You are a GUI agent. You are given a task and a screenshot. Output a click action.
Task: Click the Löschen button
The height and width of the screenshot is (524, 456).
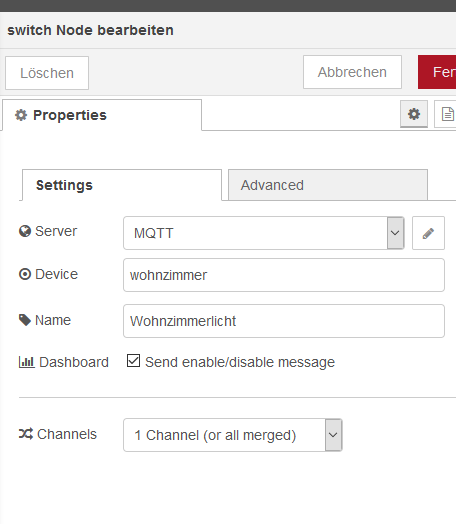point(47,73)
